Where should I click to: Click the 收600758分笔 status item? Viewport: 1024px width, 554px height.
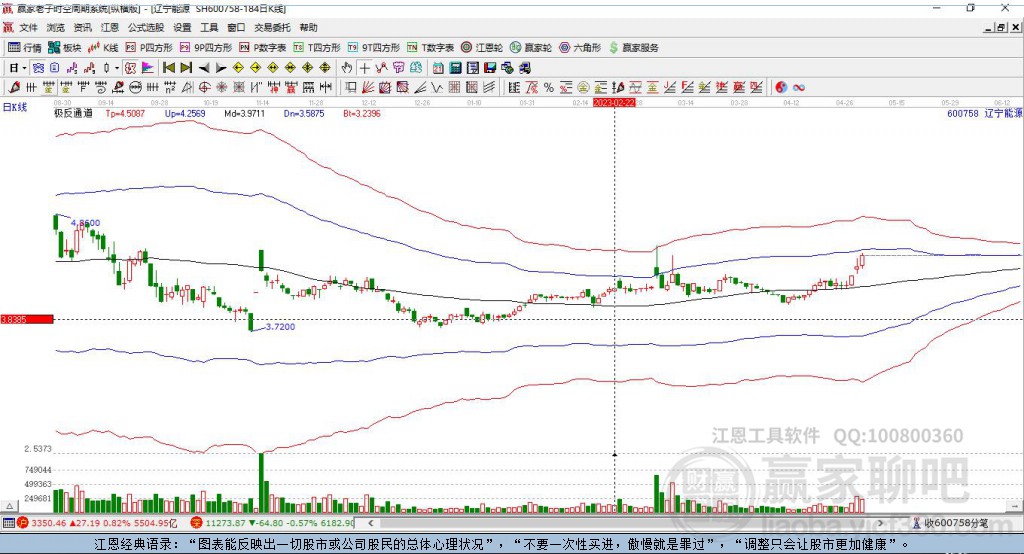pos(950,523)
